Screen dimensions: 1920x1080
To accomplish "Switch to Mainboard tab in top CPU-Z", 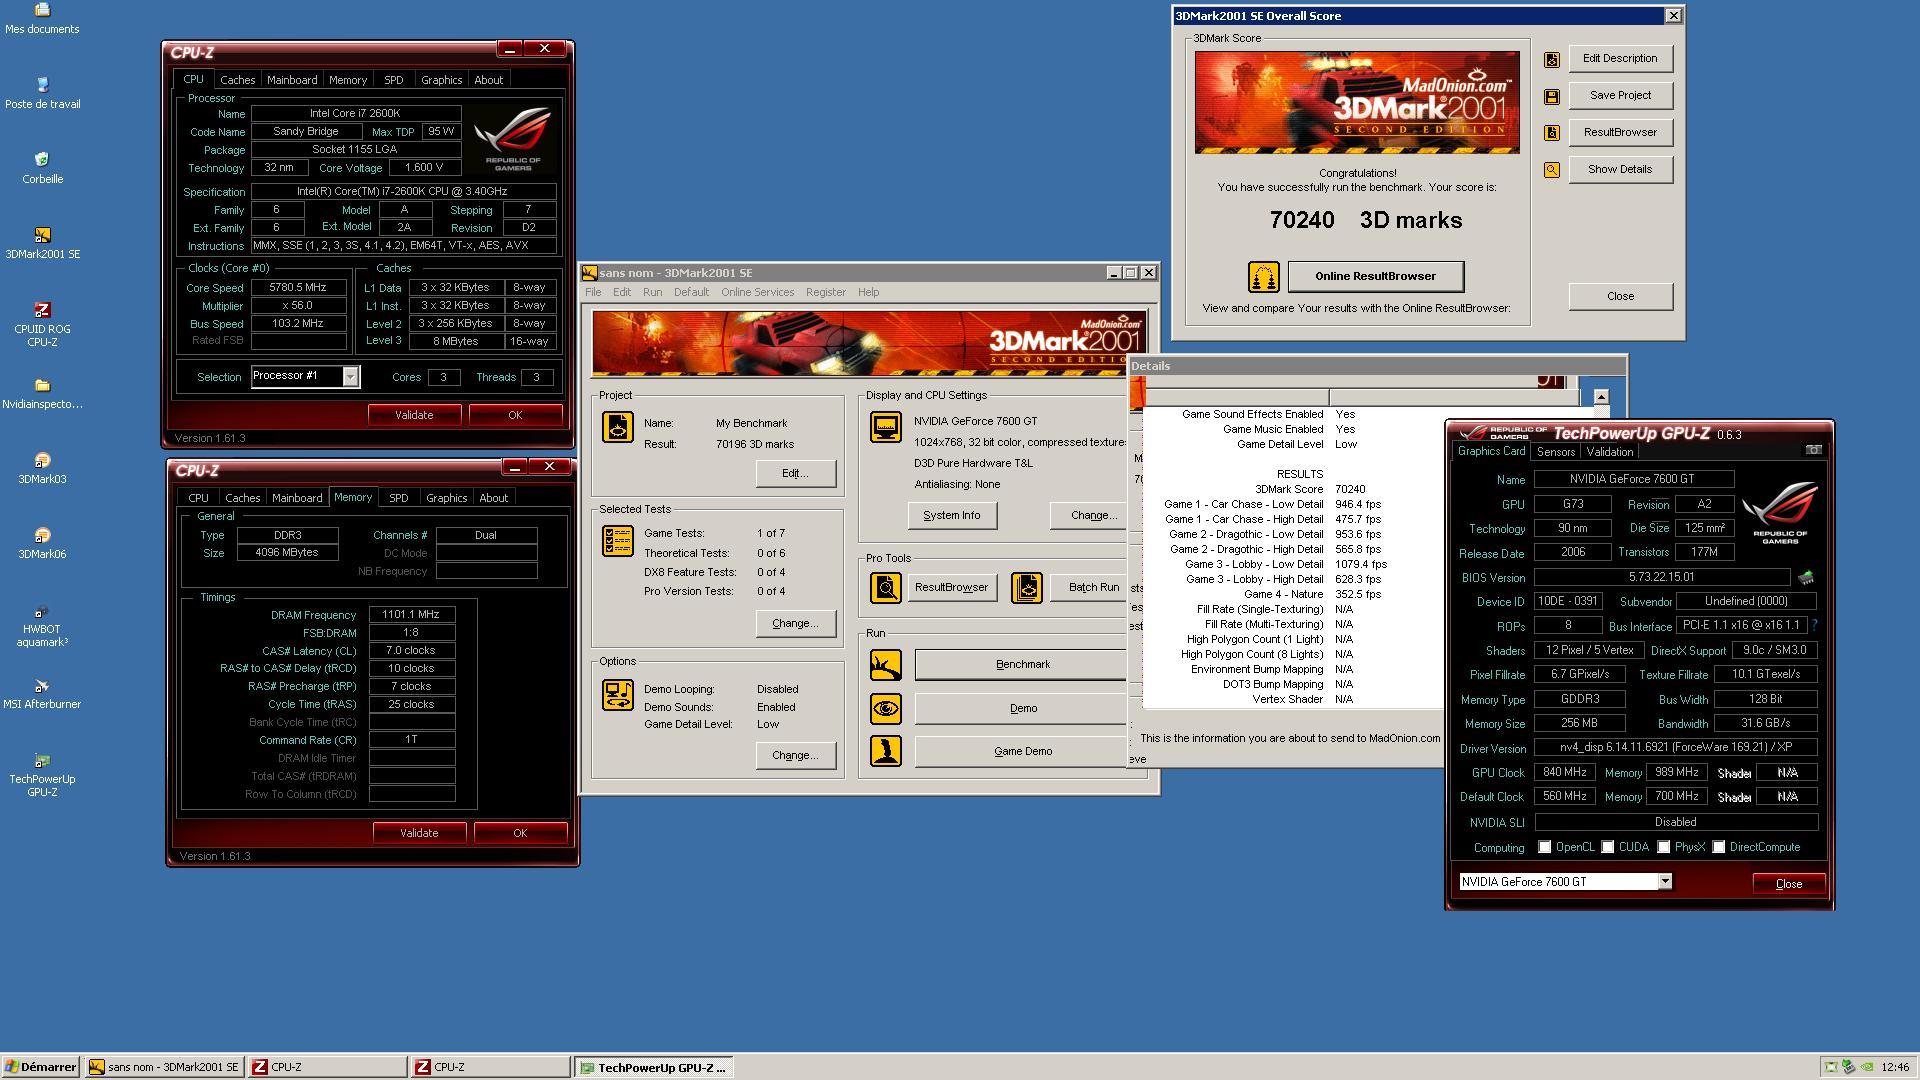I will (292, 80).
